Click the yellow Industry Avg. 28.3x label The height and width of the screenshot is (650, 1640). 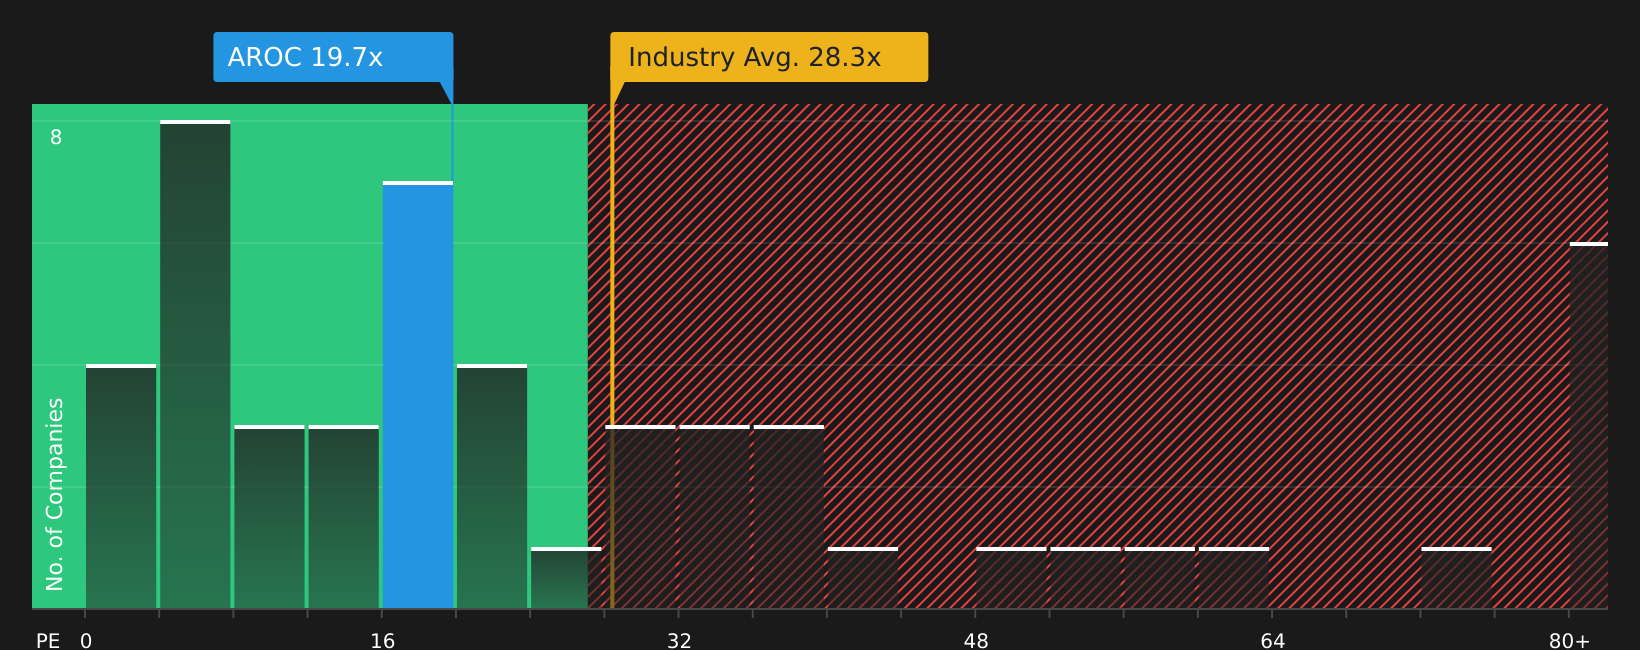769,57
